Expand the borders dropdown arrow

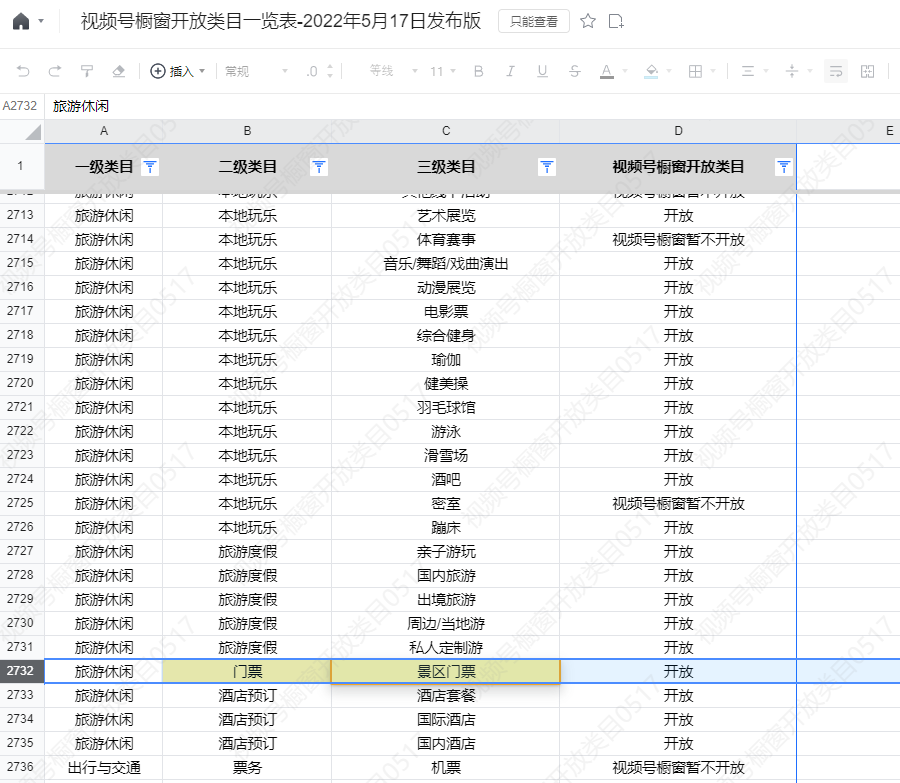tap(713, 71)
